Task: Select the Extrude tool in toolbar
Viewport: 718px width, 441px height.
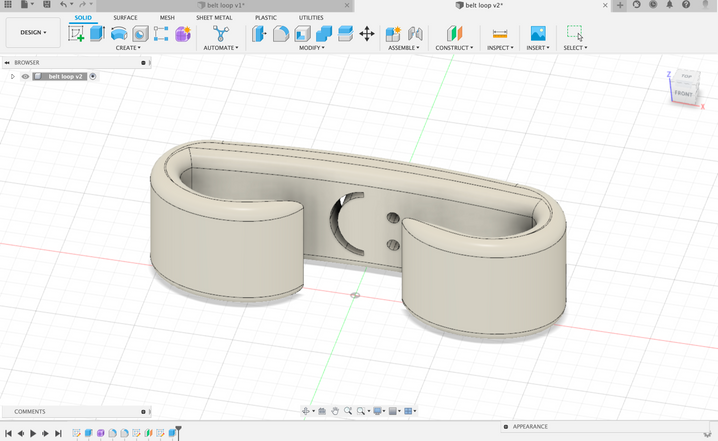Action: (97, 33)
